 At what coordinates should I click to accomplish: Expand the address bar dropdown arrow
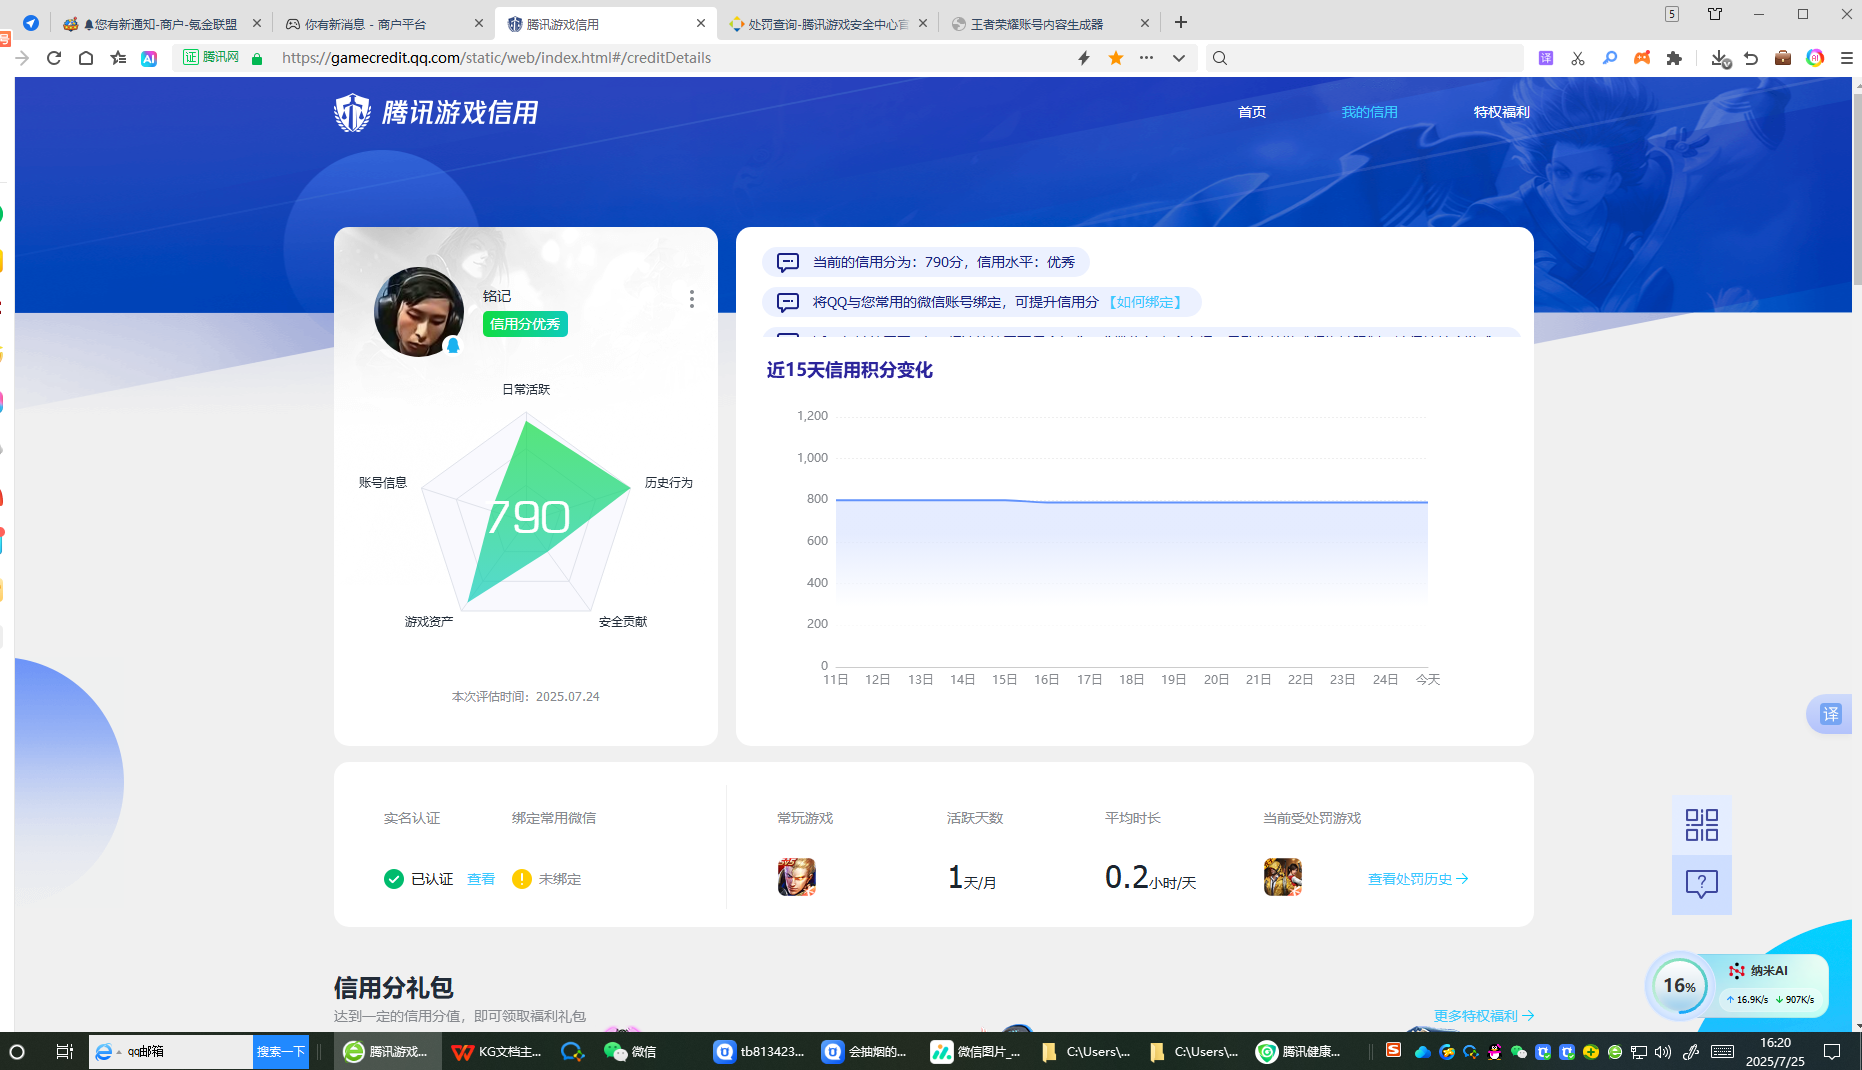coord(1179,58)
